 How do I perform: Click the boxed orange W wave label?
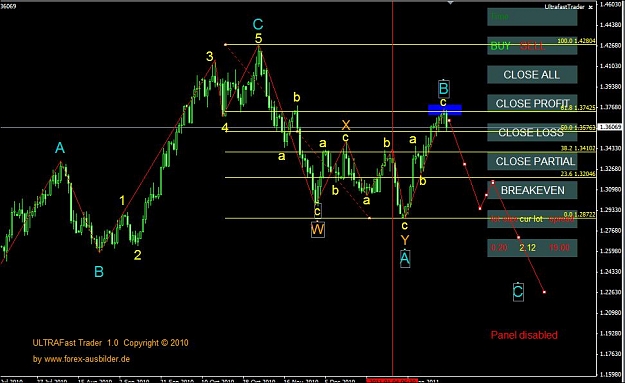318,230
